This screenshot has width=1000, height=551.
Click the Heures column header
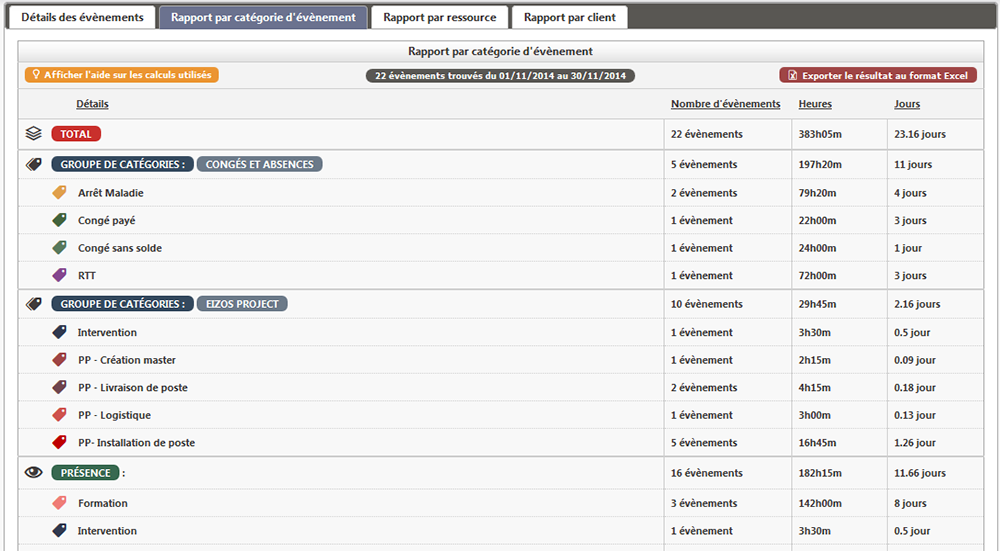coord(814,104)
